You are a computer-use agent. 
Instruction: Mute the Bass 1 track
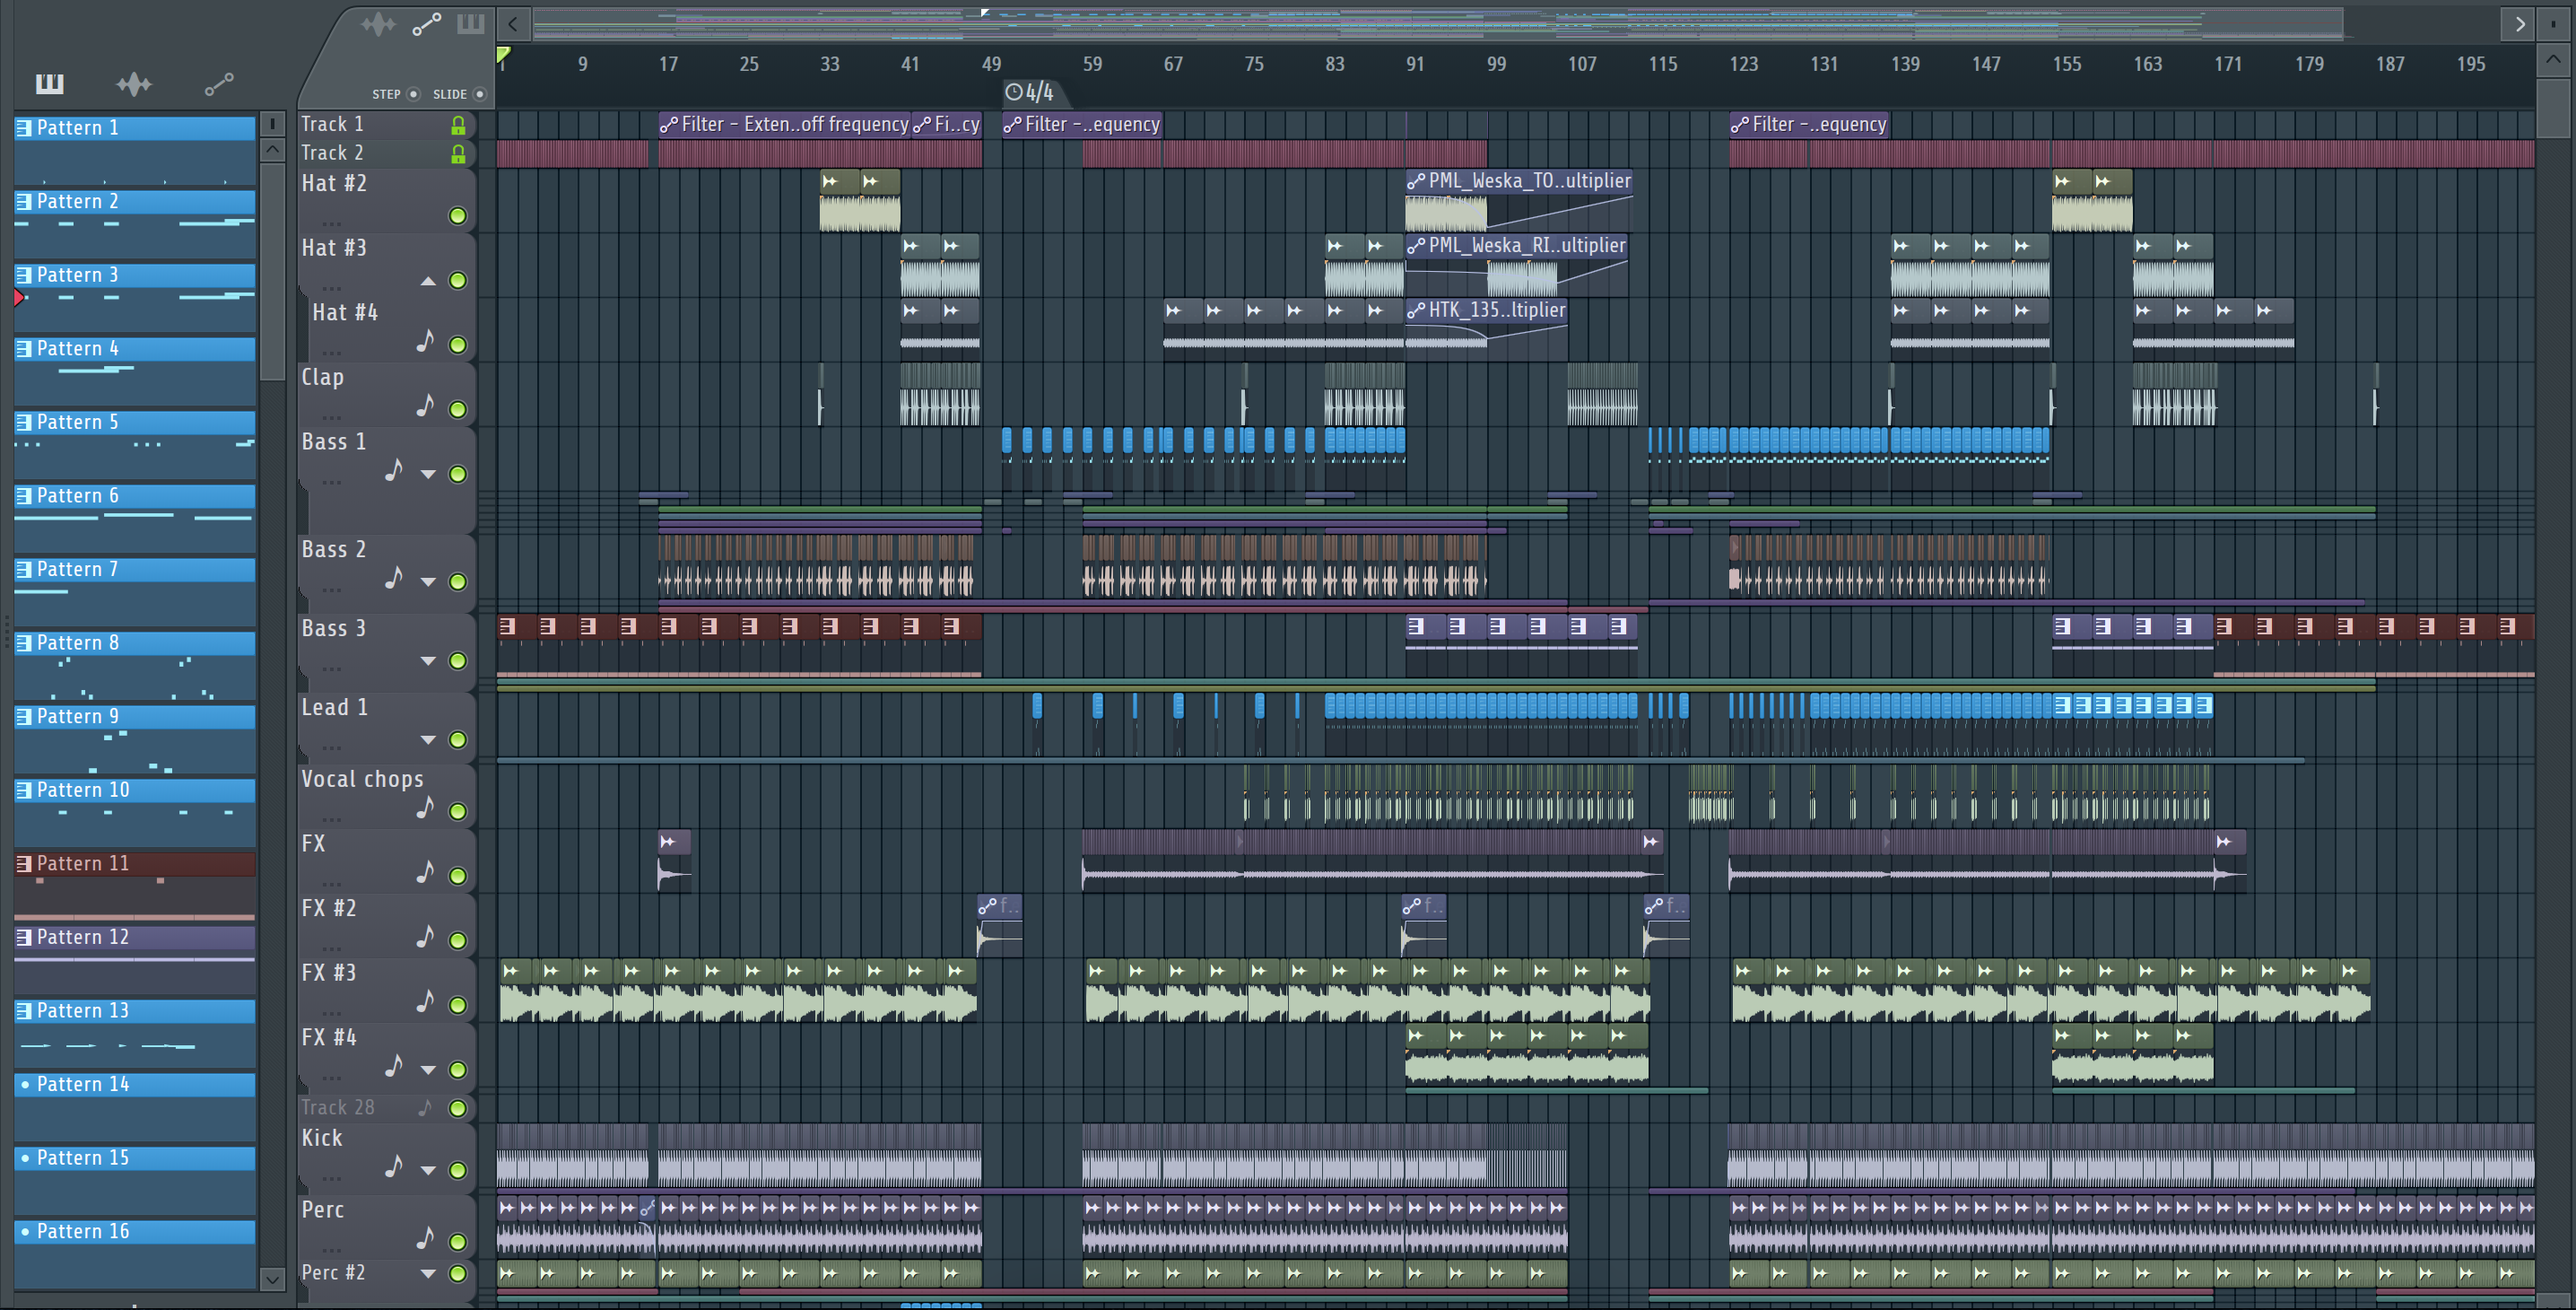[x=458, y=474]
